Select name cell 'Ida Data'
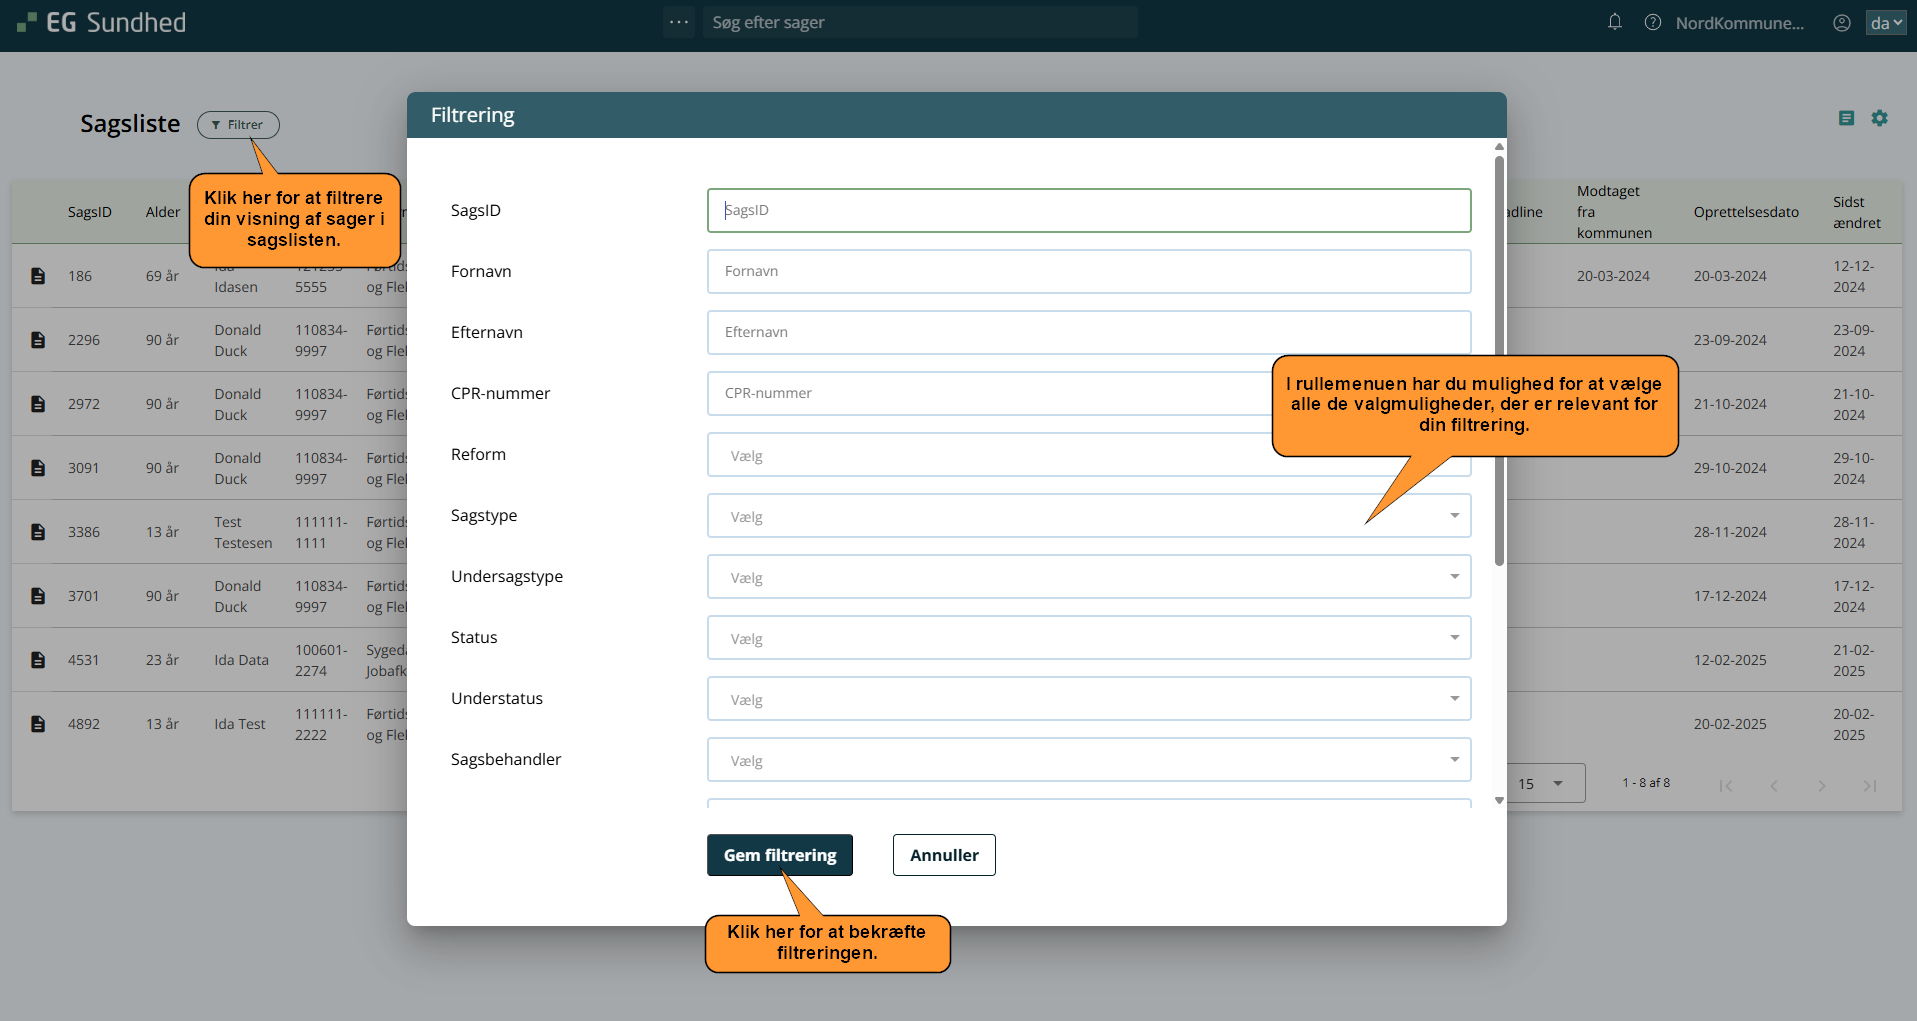The width and height of the screenshot is (1917, 1021). 241,660
